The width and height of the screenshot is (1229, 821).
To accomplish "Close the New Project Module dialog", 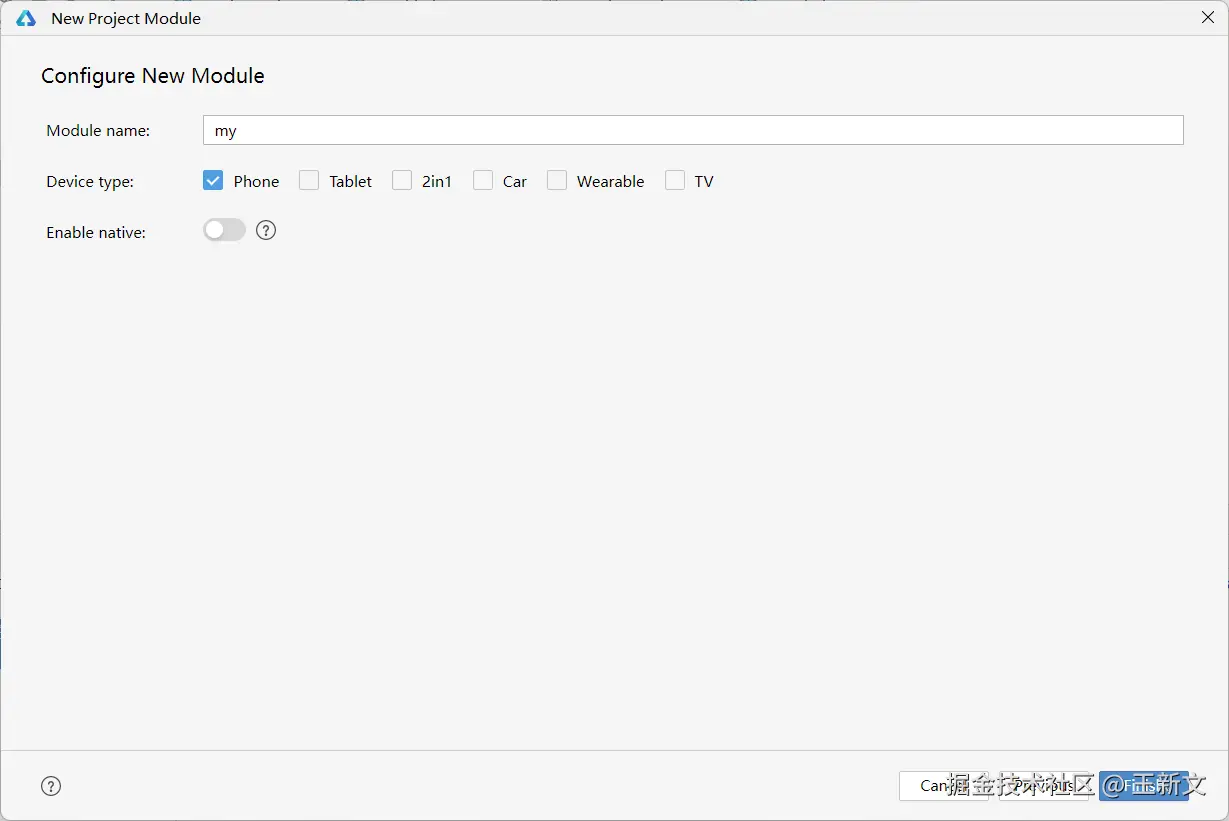I will [x=1207, y=17].
